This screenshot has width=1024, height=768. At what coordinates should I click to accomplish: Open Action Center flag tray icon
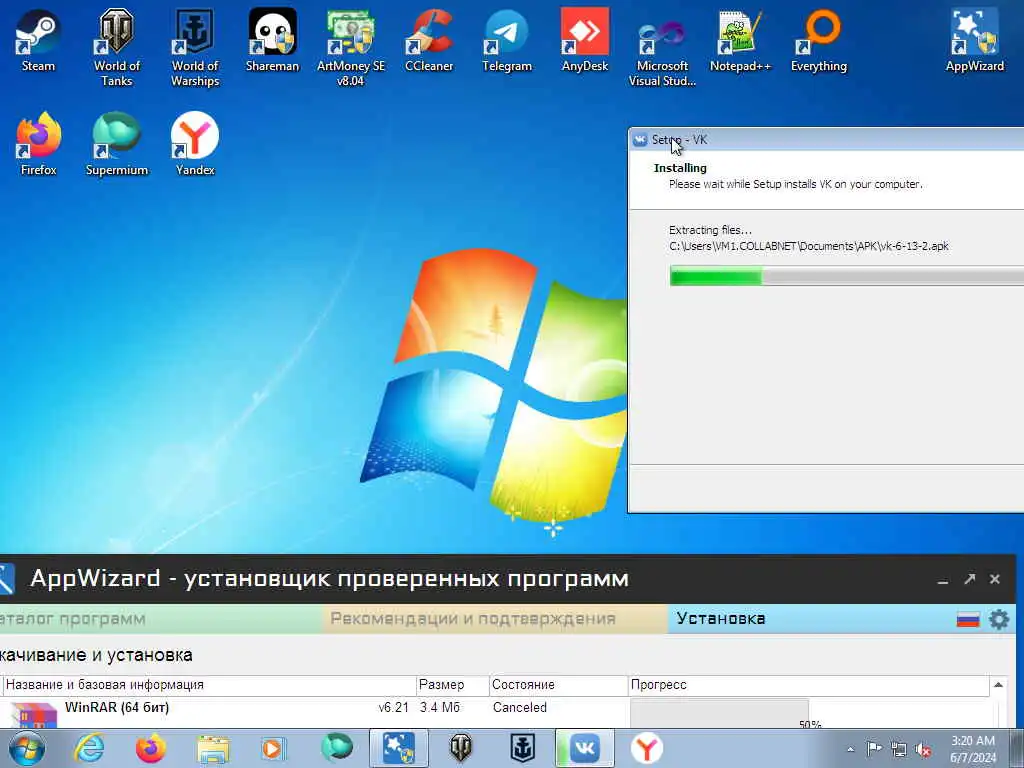(x=874, y=749)
